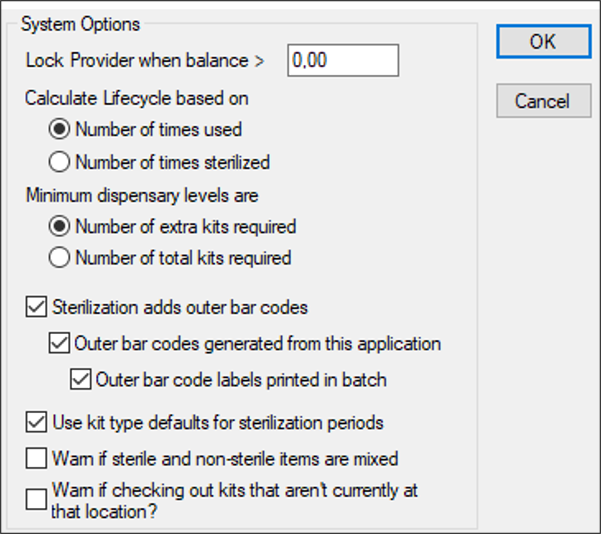Screen dimensions: 601x534
Task: Choose 'Number of total kits required' option
Action: click(59, 258)
